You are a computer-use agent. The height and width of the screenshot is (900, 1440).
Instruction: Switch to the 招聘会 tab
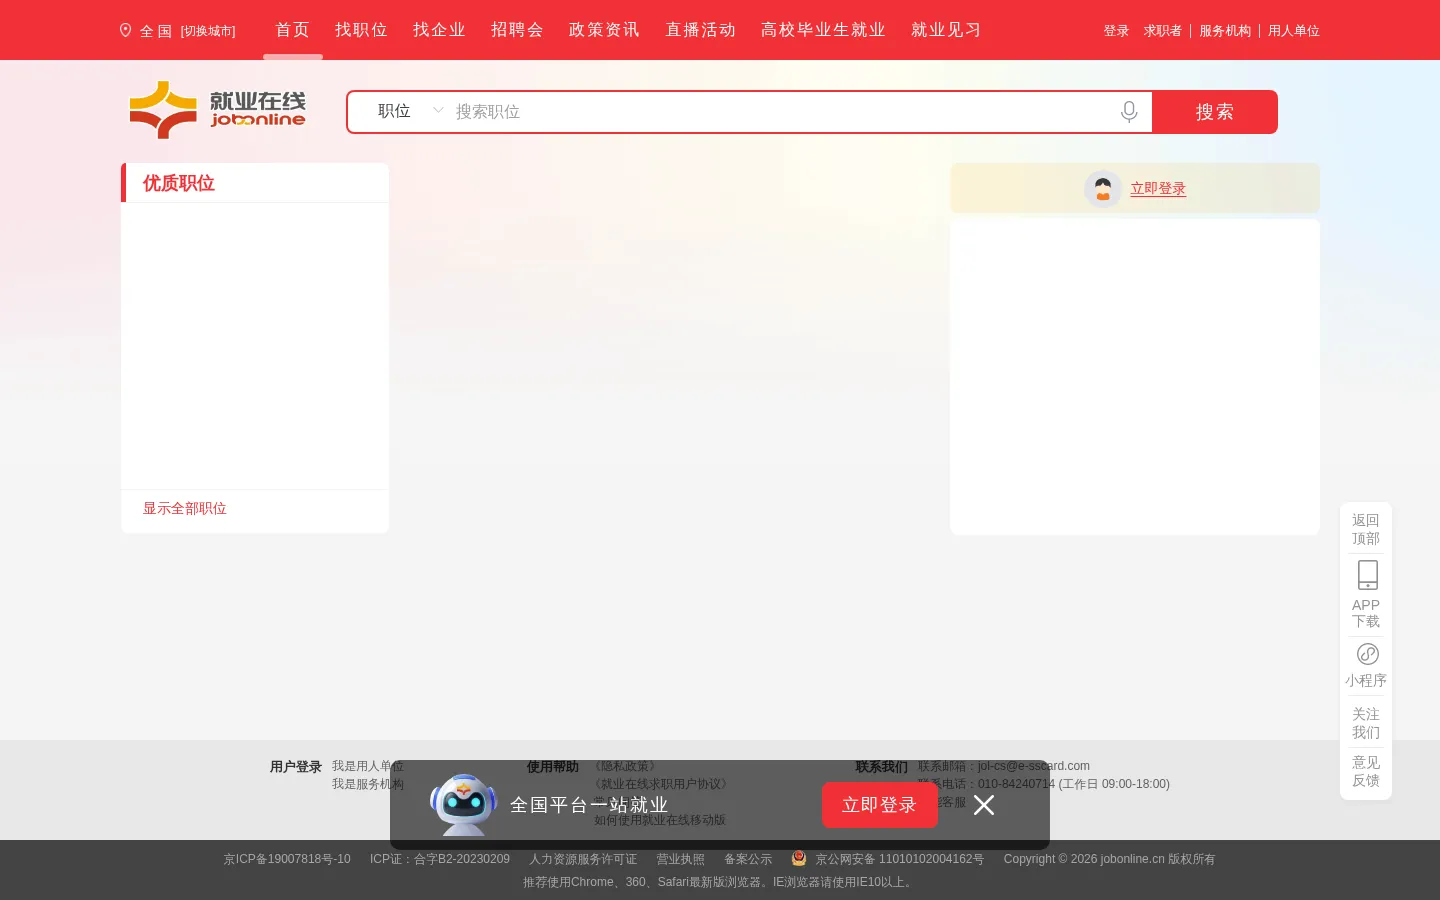point(517,30)
